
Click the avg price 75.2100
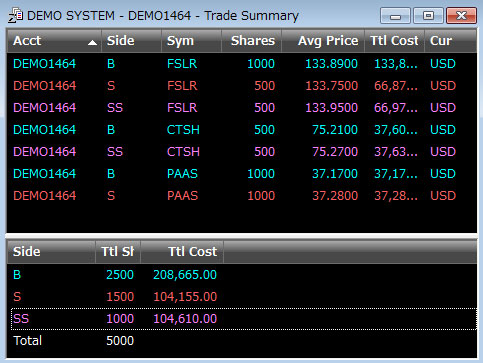[335, 130]
